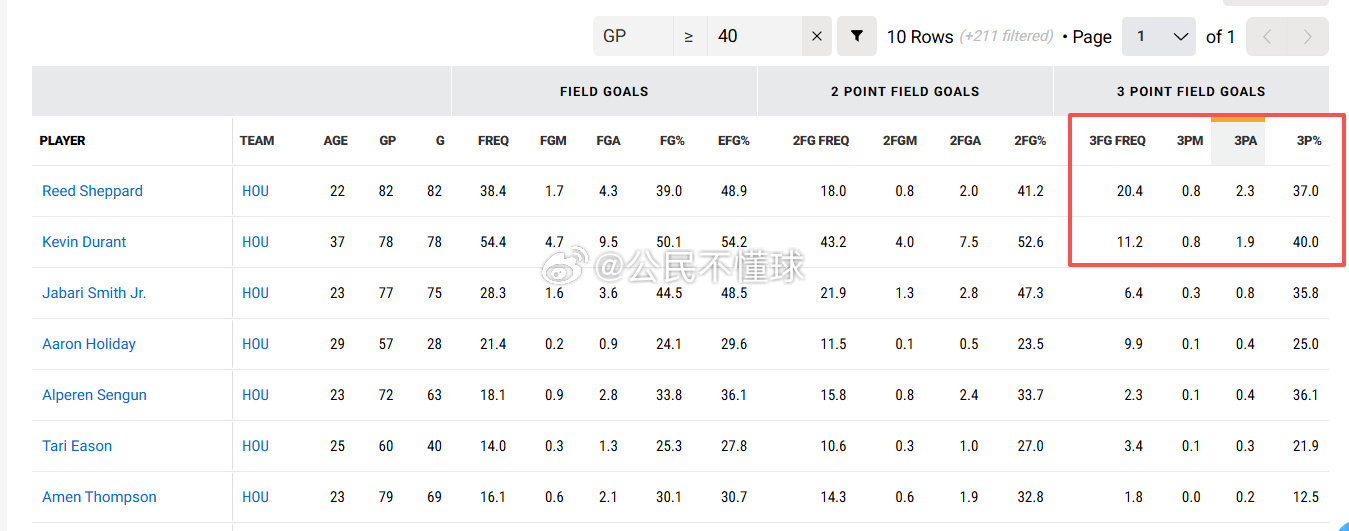Open Alperen Sengun profile link
Screen dimensions: 1349x531
94,395
